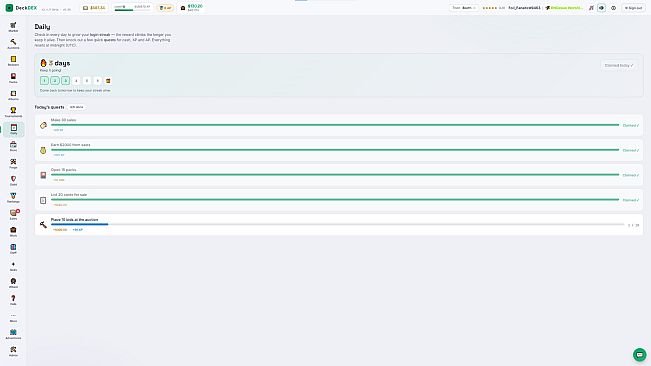Open the AP counter pill in header
The width and height of the screenshot is (651, 366).
165,8
